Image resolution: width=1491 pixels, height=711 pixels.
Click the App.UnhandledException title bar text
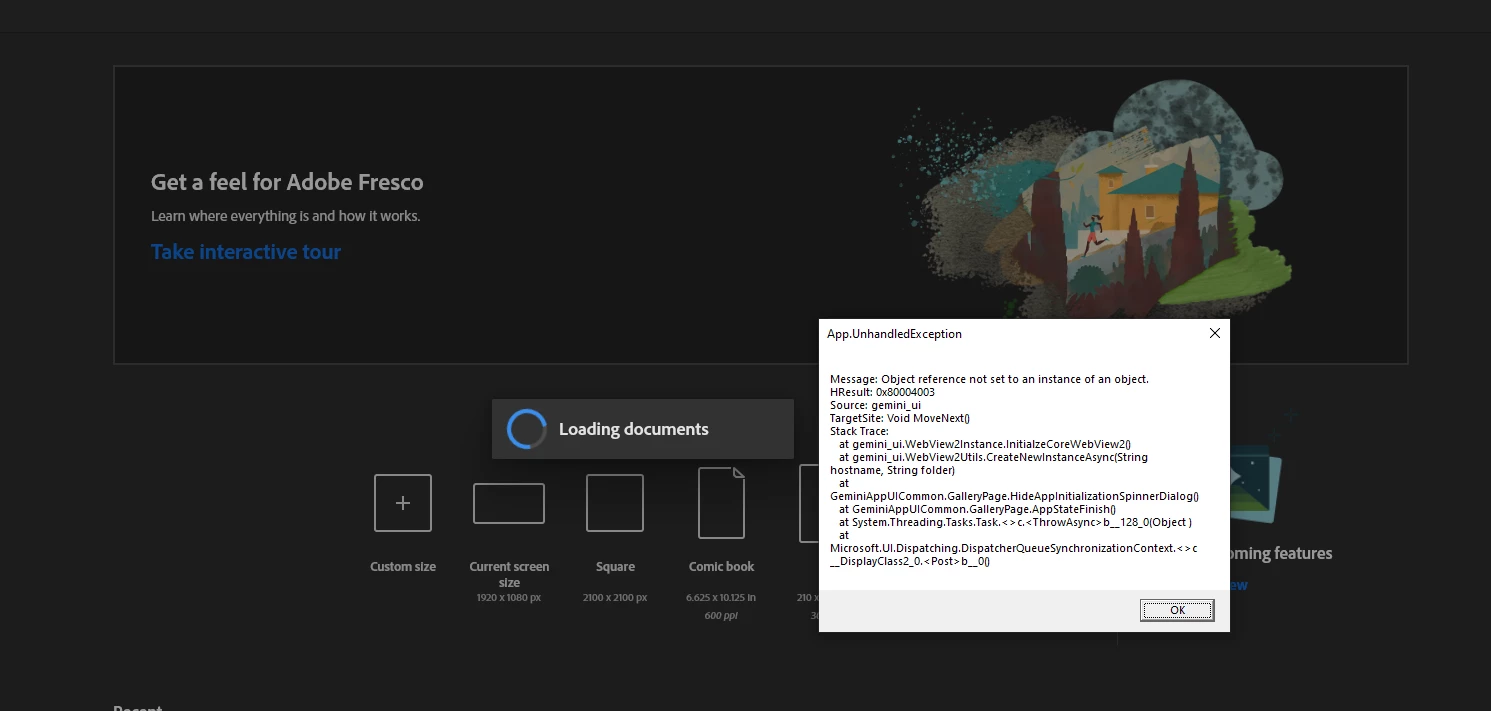(894, 334)
